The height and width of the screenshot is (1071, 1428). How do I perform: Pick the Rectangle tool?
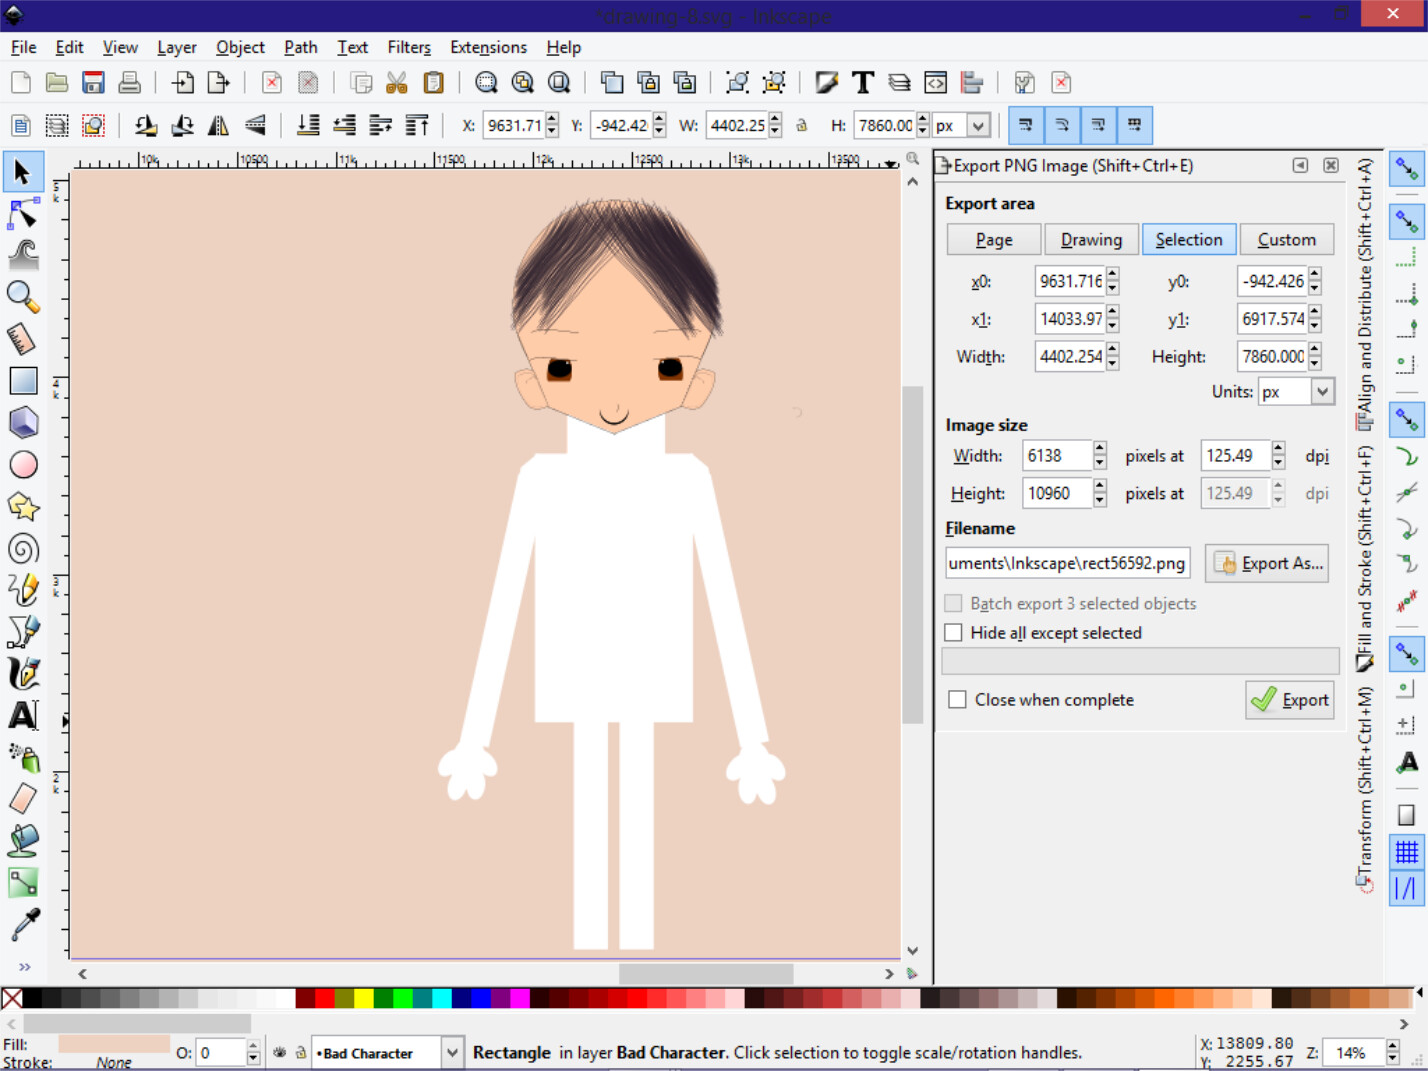tap(23, 381)
